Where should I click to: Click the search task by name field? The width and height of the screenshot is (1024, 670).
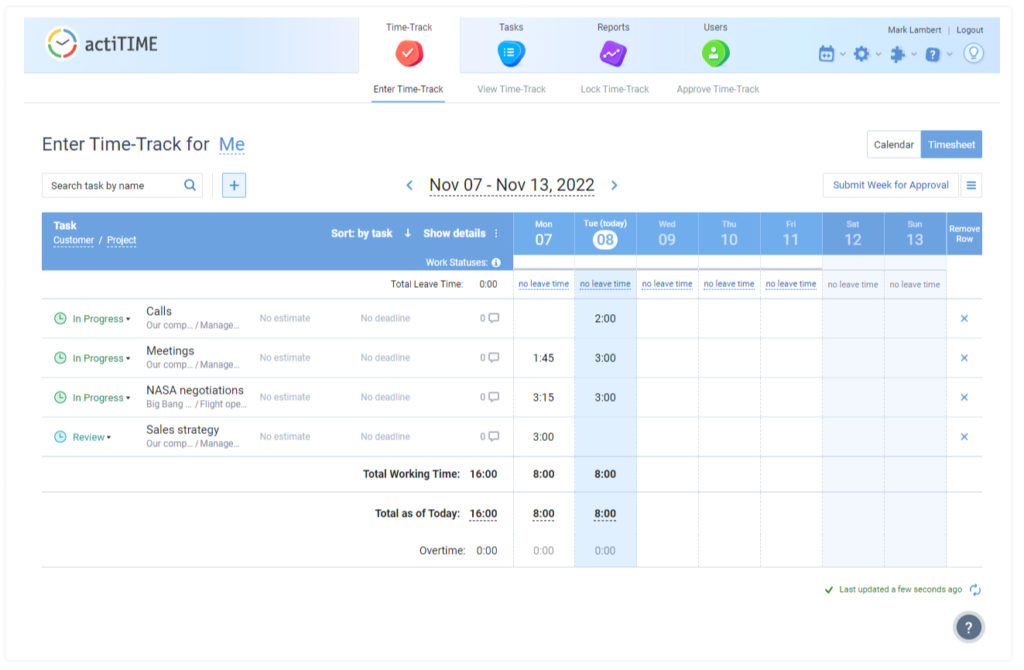coord(110,185)
